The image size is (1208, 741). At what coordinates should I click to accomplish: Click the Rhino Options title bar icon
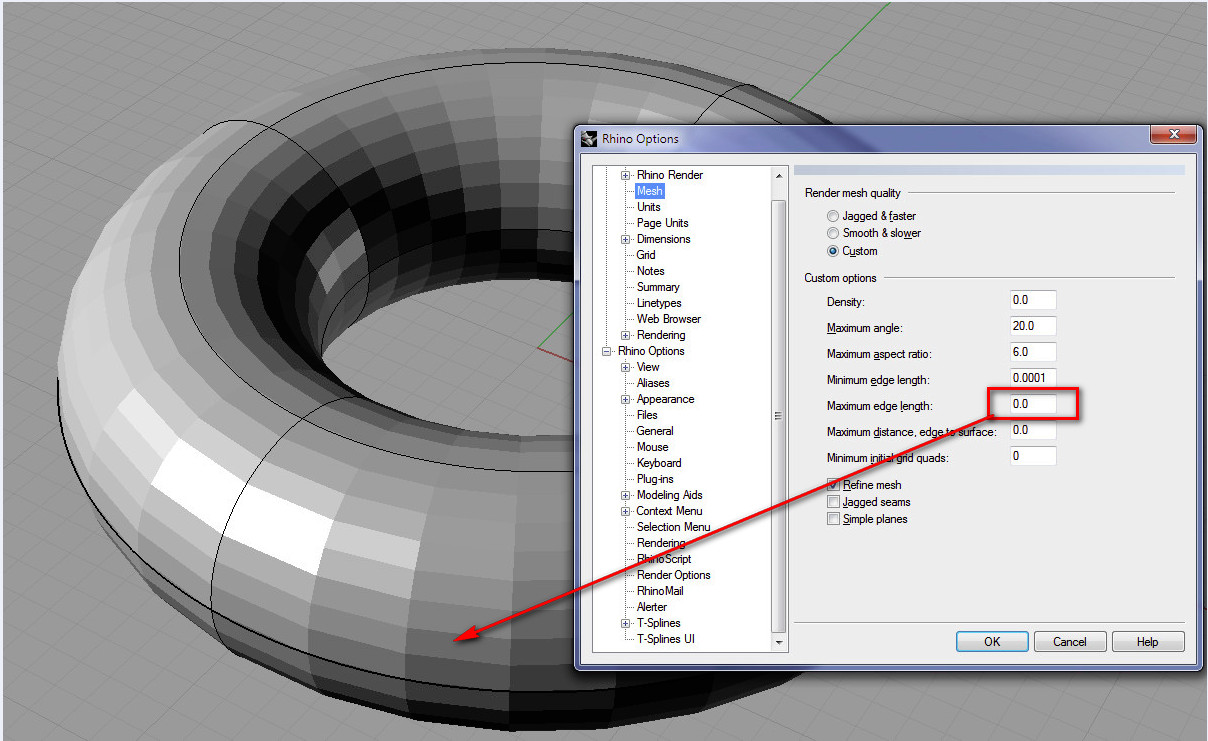pos(590,138)
